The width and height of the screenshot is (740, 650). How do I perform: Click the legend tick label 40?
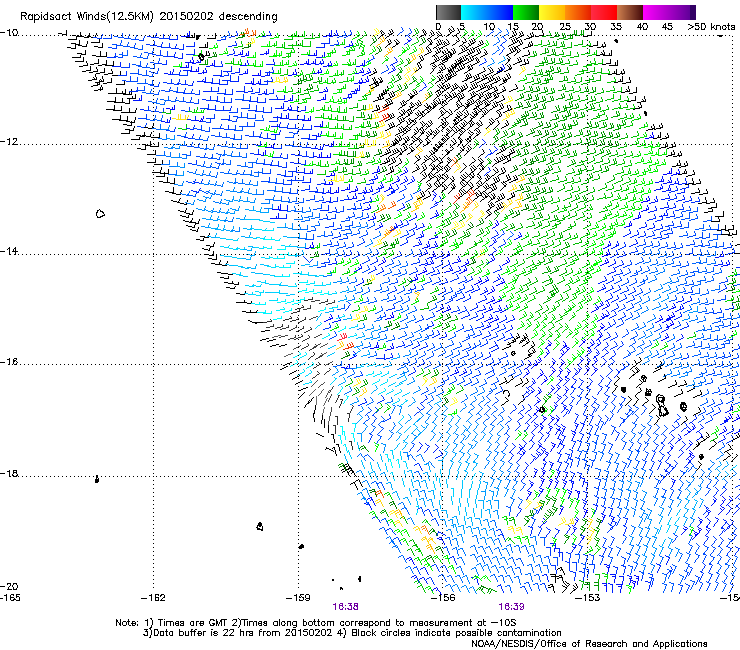[642, 27]
